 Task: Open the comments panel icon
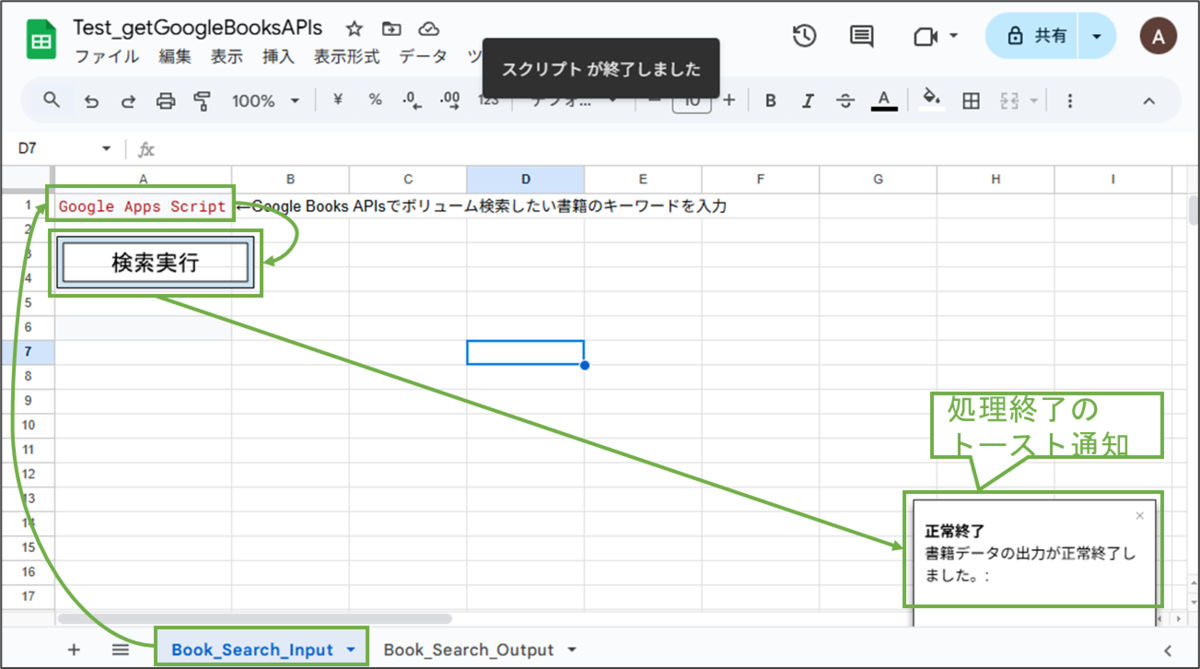click(860, 36)
